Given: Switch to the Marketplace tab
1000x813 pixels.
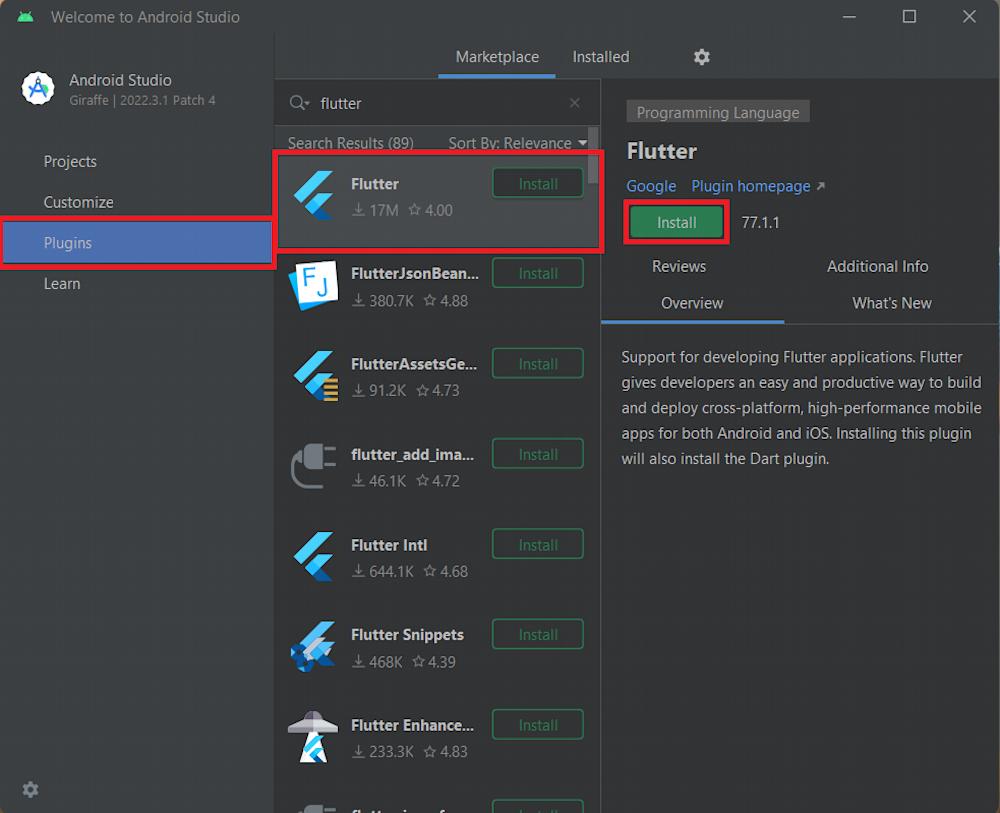Looking at the screenshot, I should [497, 57].
